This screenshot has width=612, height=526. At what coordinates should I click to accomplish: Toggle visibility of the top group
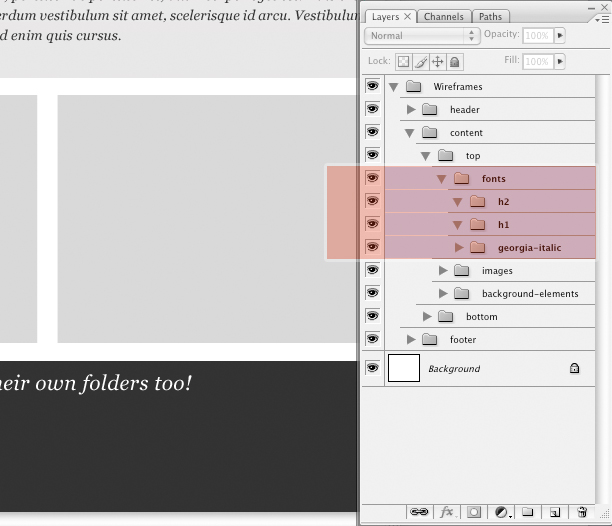click(x=372, y=155)
